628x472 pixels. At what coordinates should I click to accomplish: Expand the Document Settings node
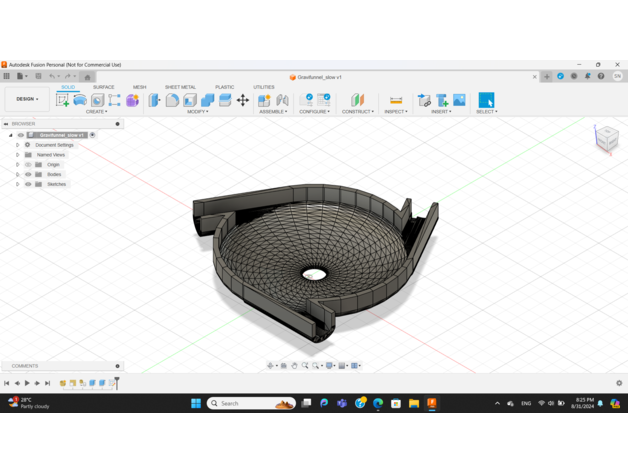pos(17,145)
